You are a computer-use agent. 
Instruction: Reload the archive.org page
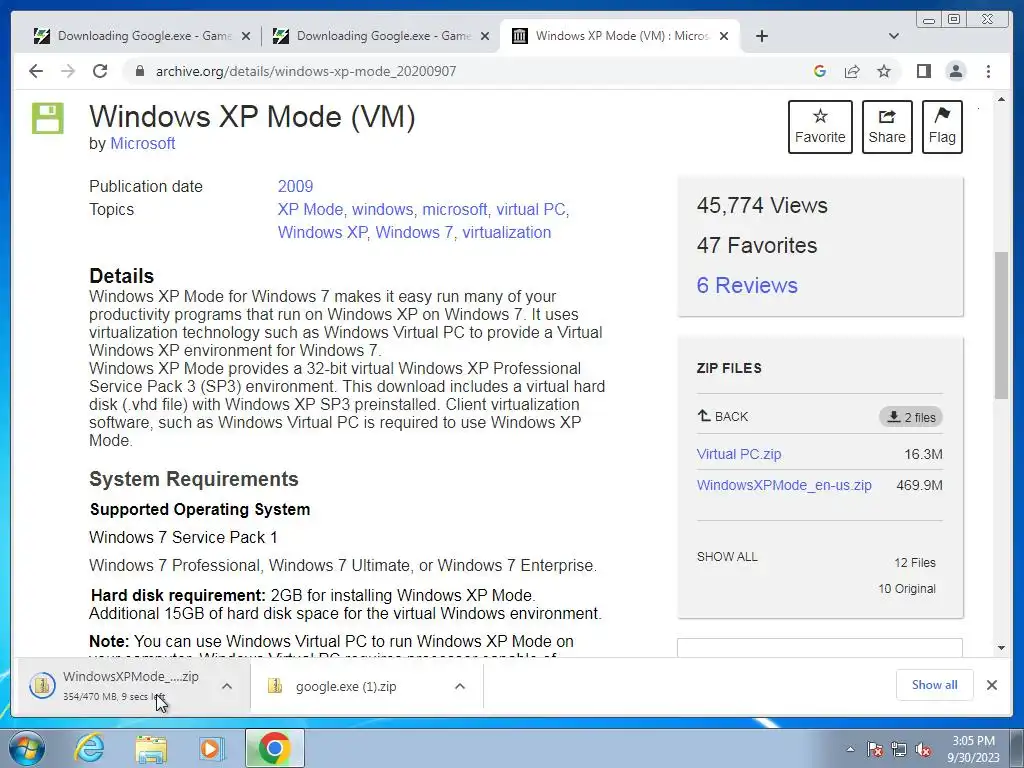click(100, 71)
